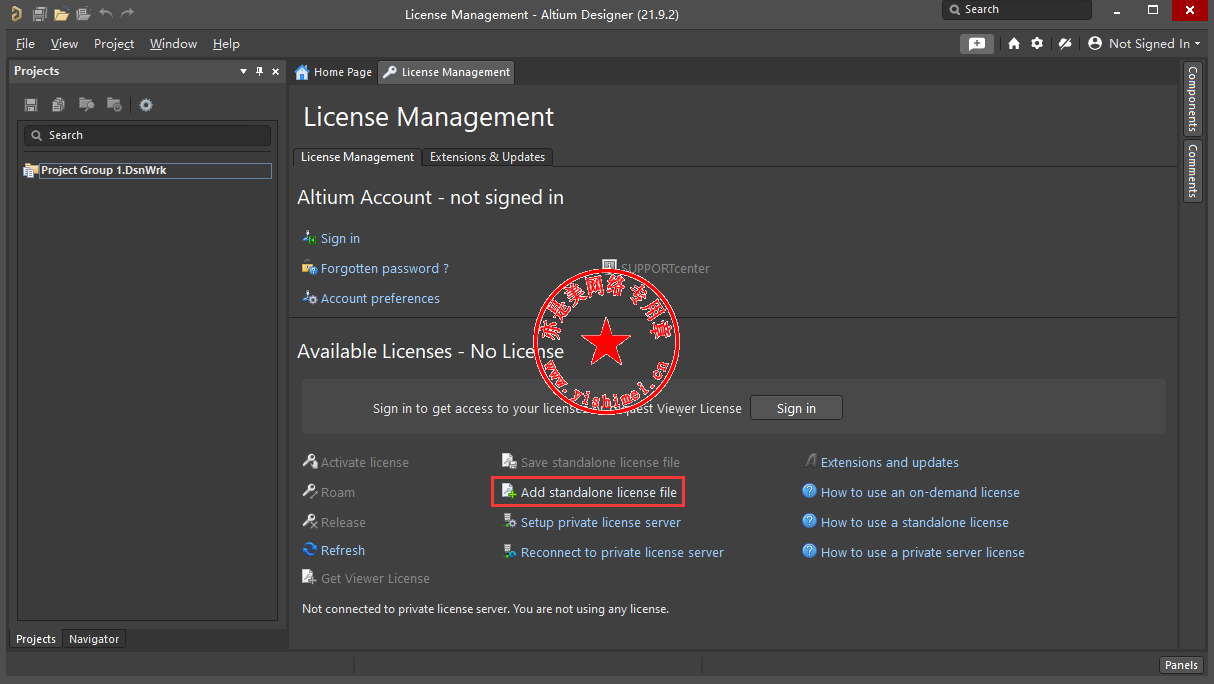
Task: Go to home via house icon in top-right toolbar
Action: click(x=1014, y=44)
